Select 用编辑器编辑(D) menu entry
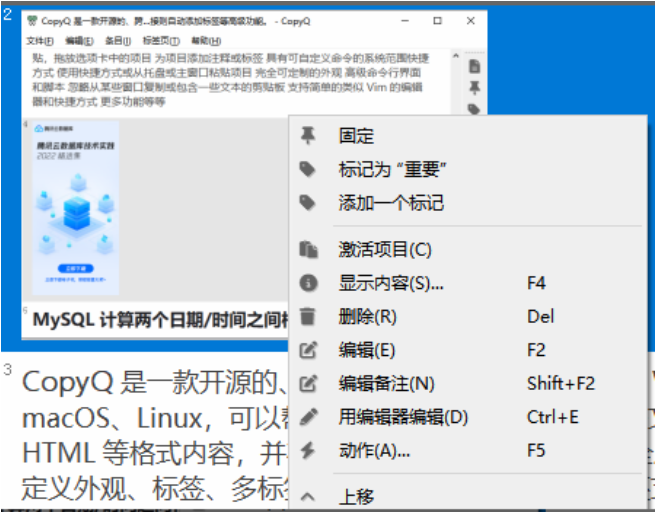Viewport: 655px width, 512px height. (467, 417)
